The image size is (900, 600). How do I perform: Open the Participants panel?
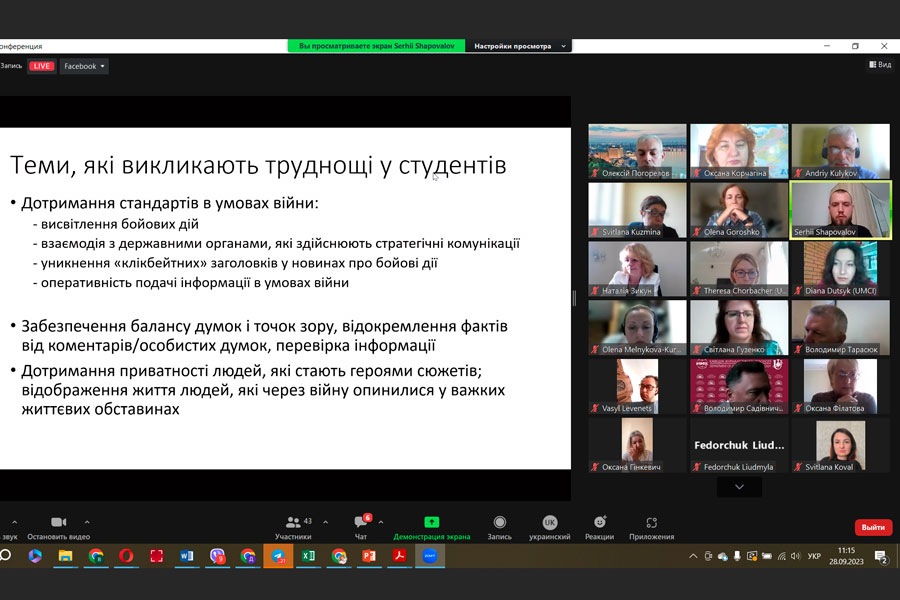pos(293,523)
